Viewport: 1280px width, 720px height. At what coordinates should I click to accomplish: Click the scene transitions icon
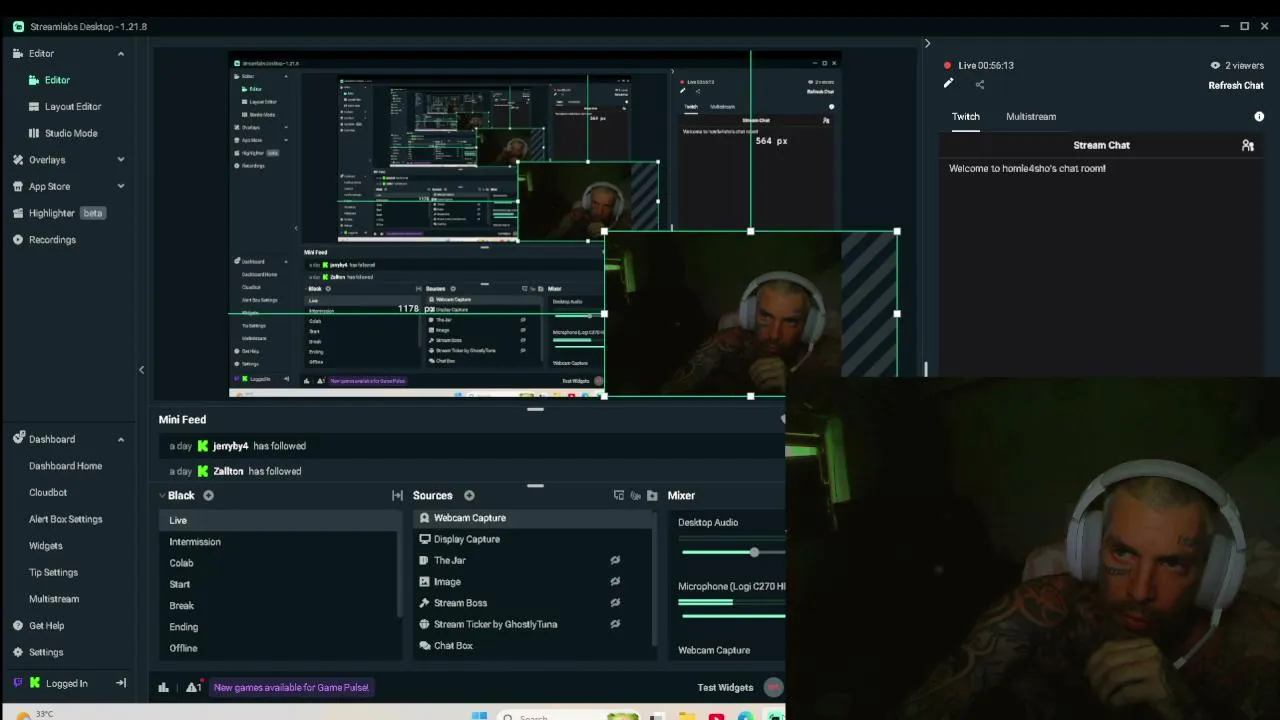[397, 495]
